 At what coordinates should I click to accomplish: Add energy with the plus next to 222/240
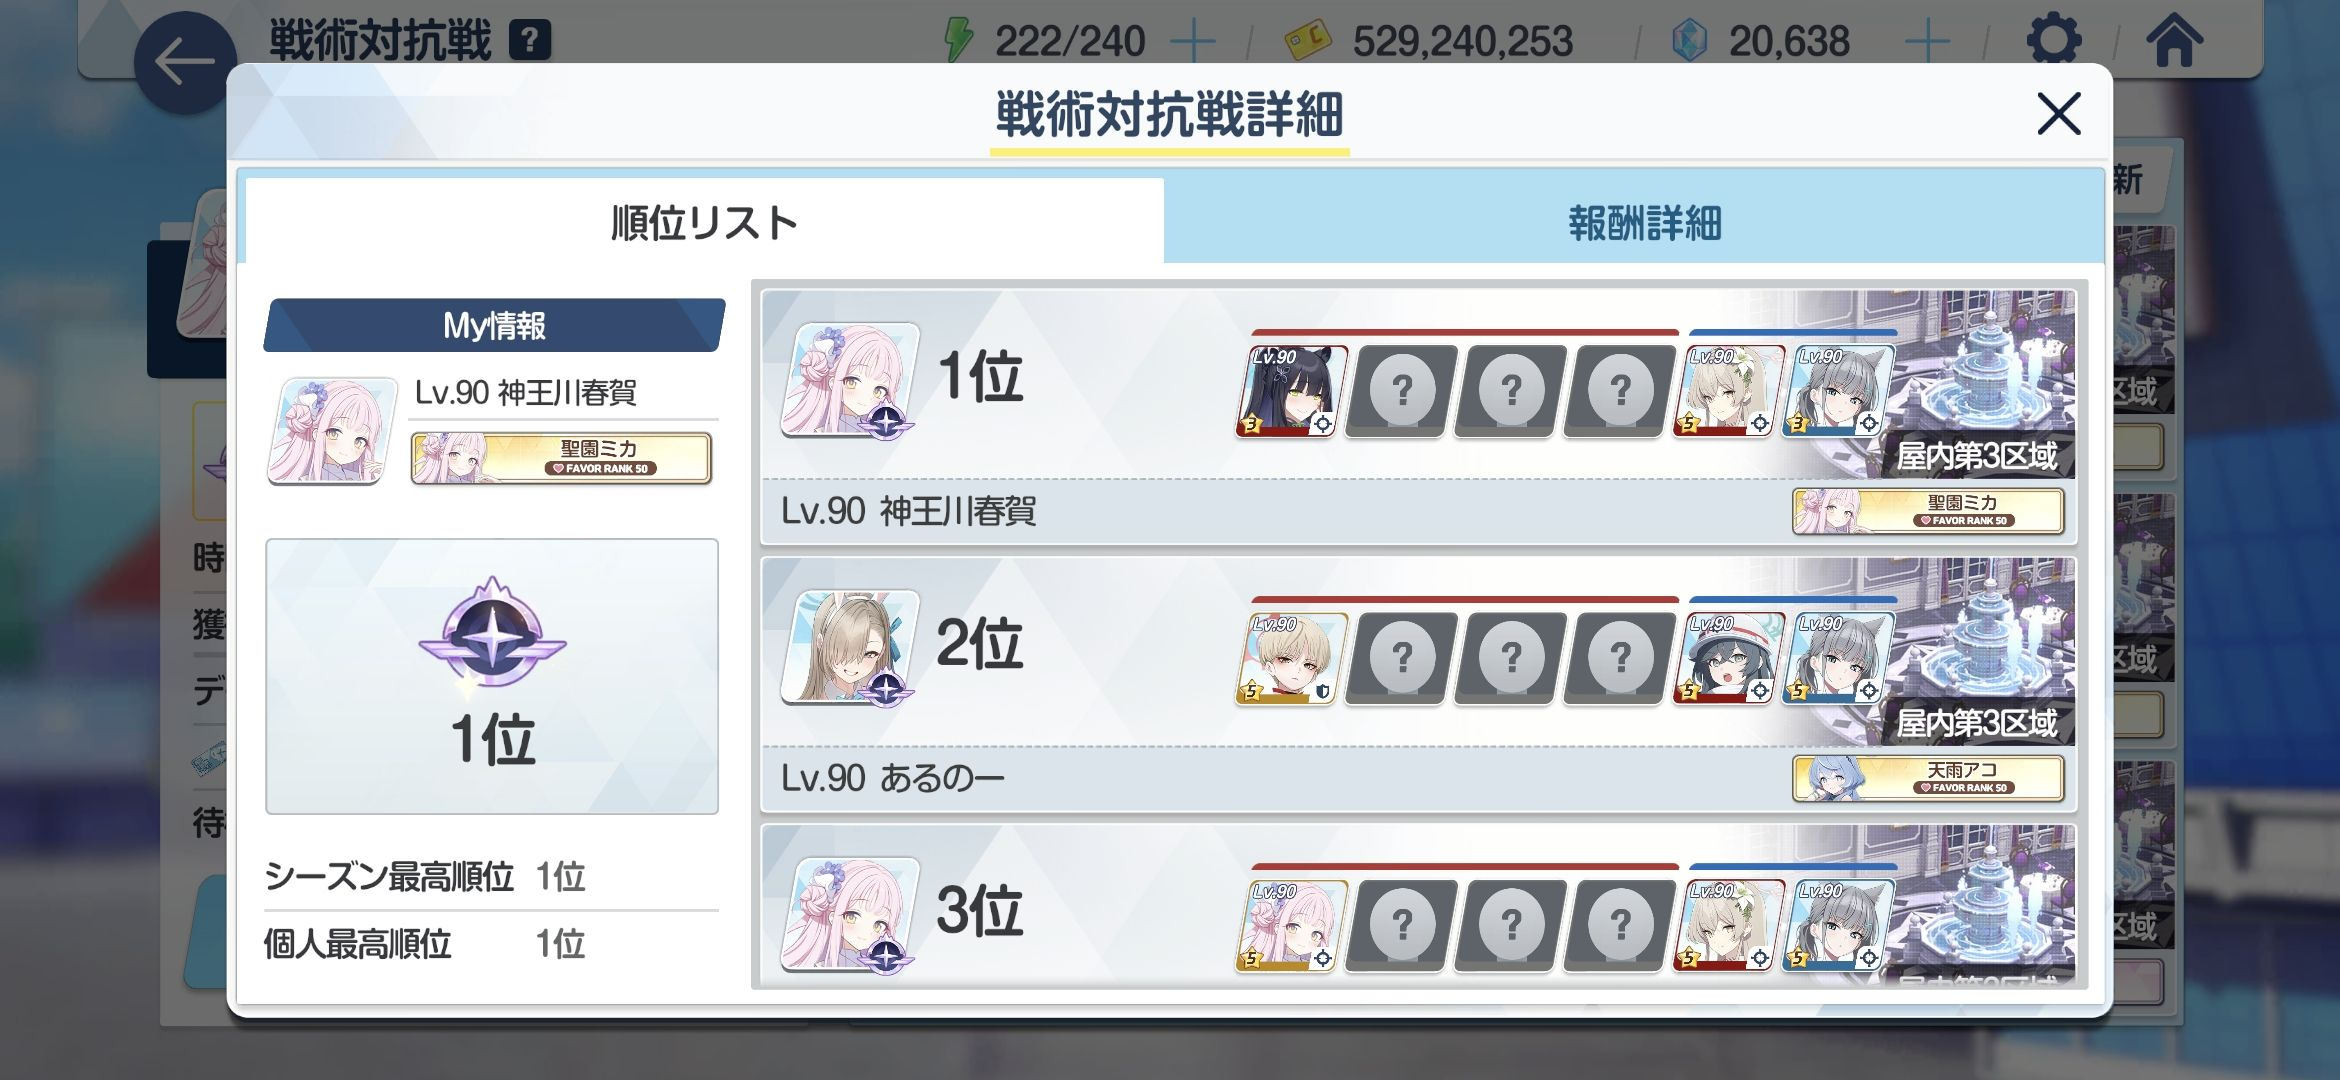click(1193, 42)
